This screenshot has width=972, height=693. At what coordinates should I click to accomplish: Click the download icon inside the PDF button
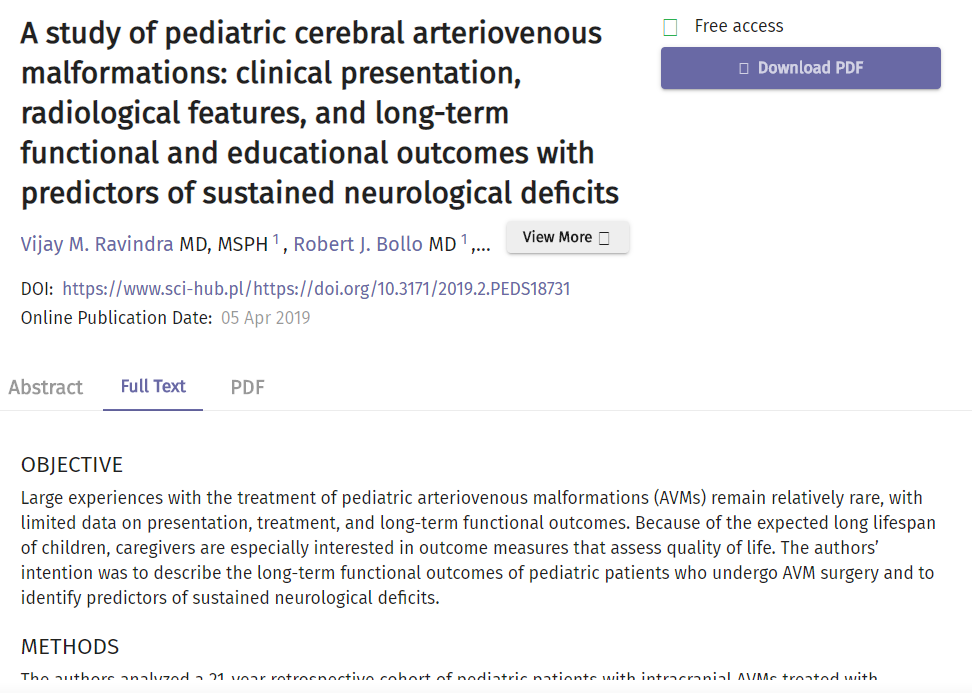[743, 68]
